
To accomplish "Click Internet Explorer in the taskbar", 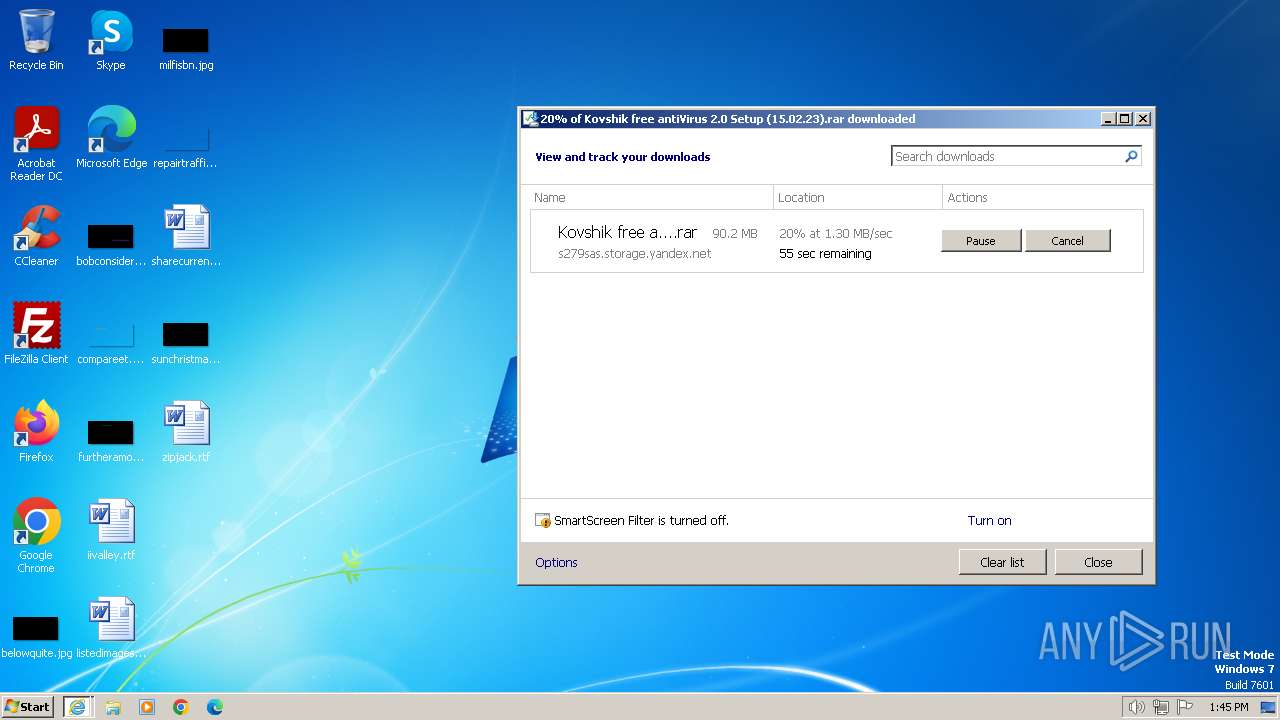I will (x=78, y=707).
